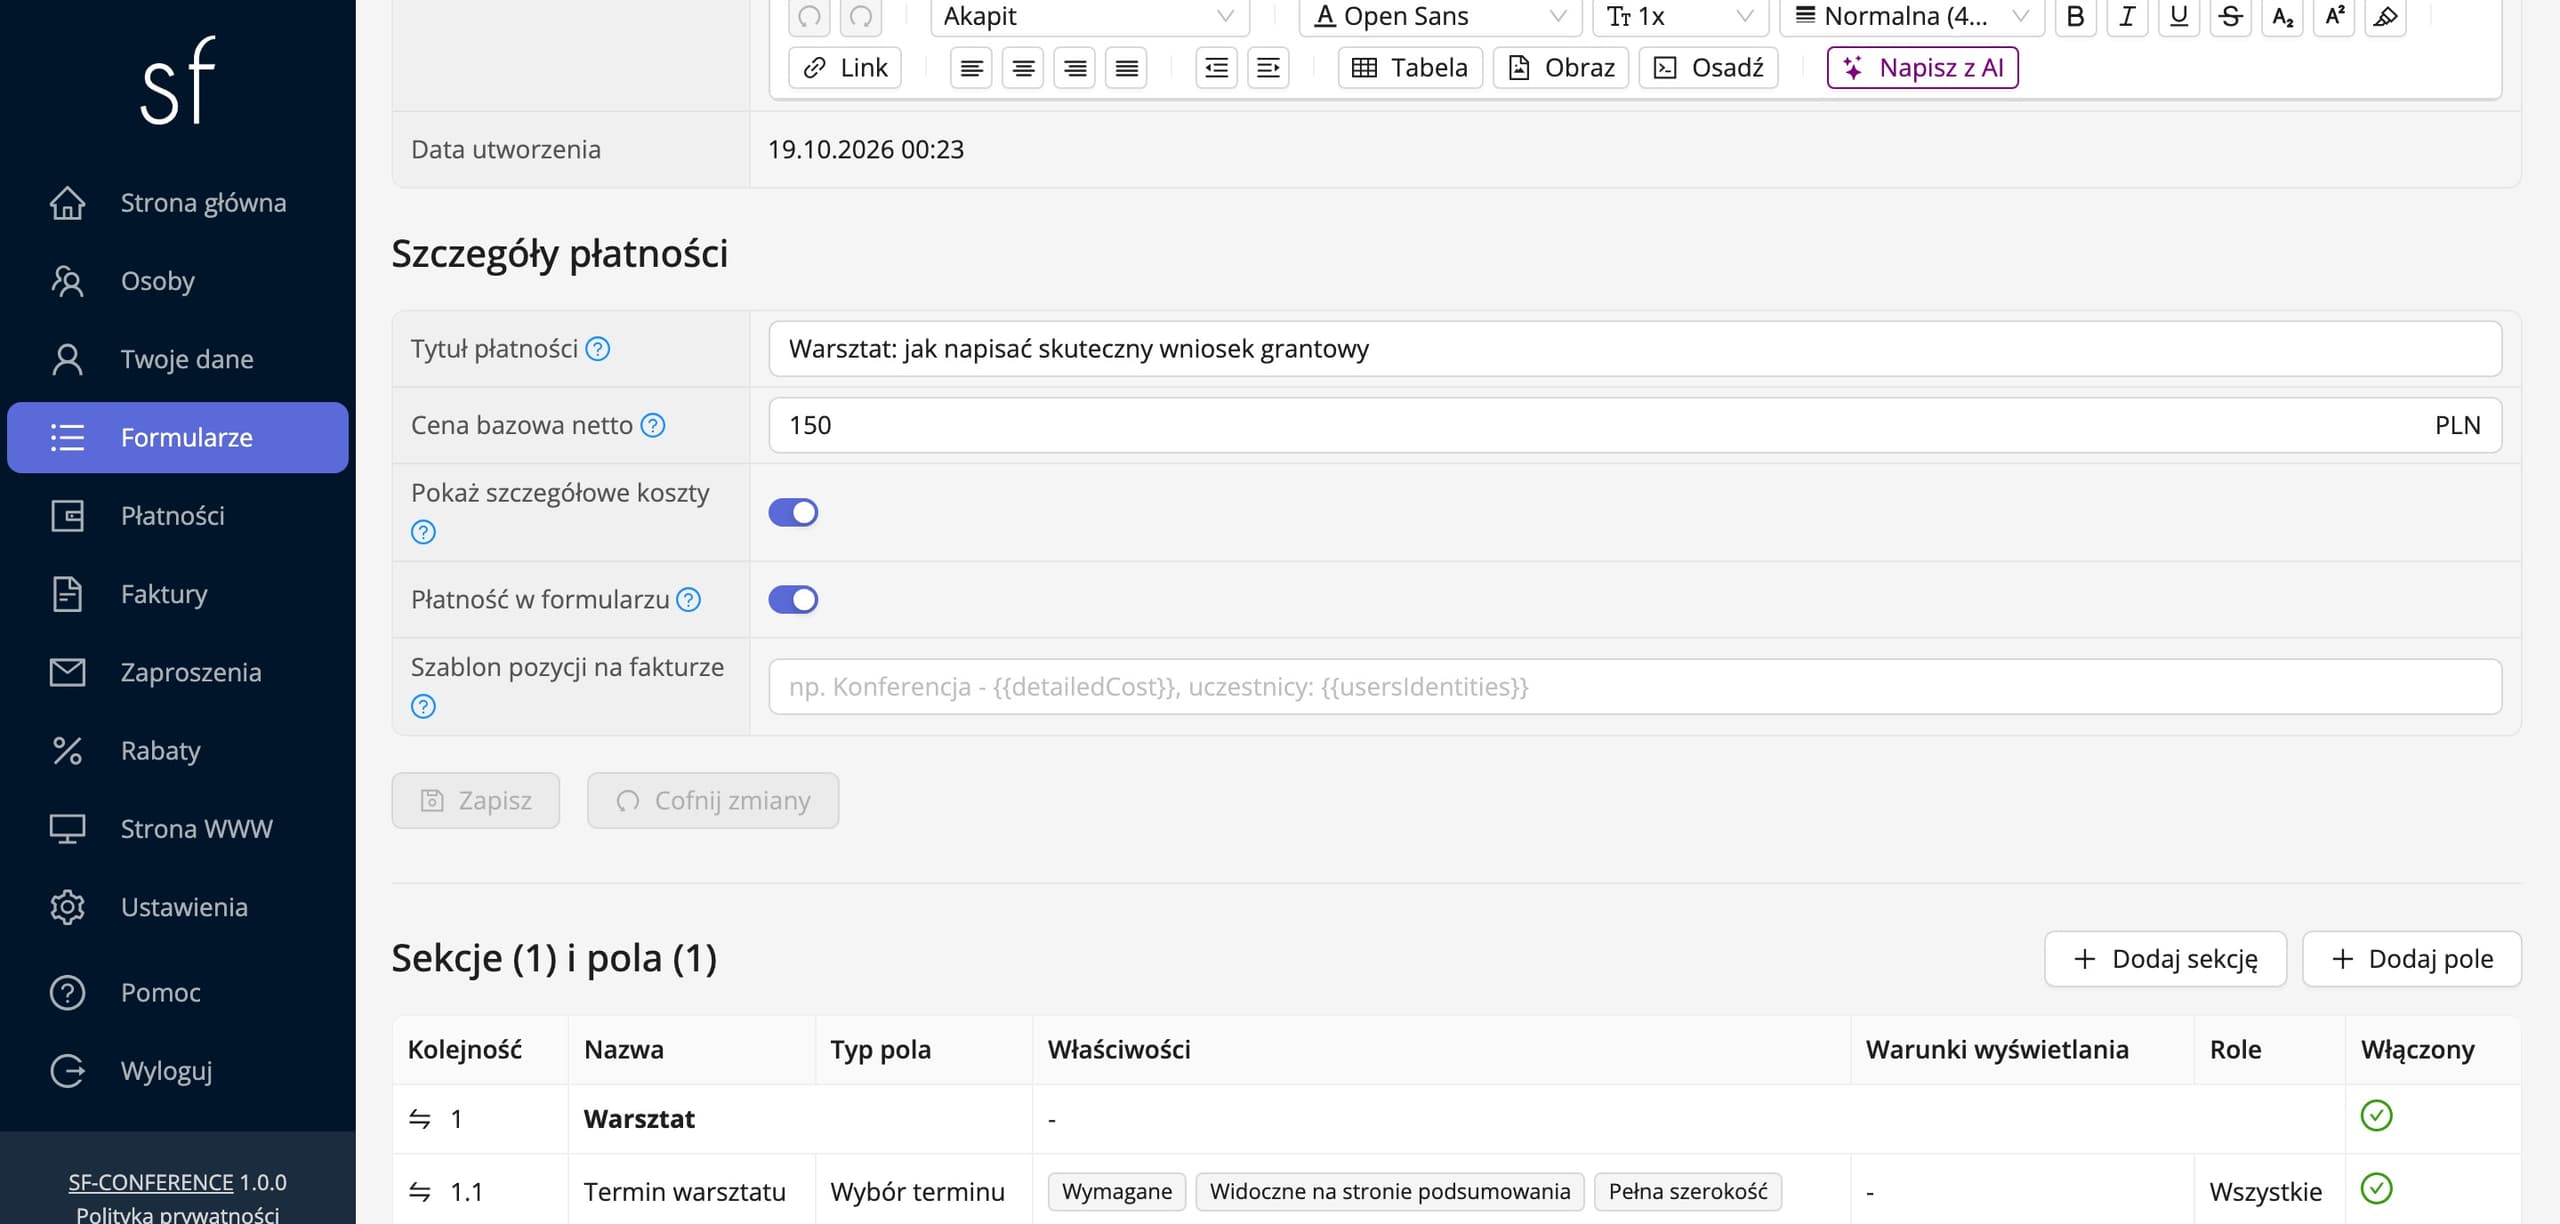Open Faktury sidebar item
The width and height of the screenshot is (2560, 1224).
(x=178, y=594)
